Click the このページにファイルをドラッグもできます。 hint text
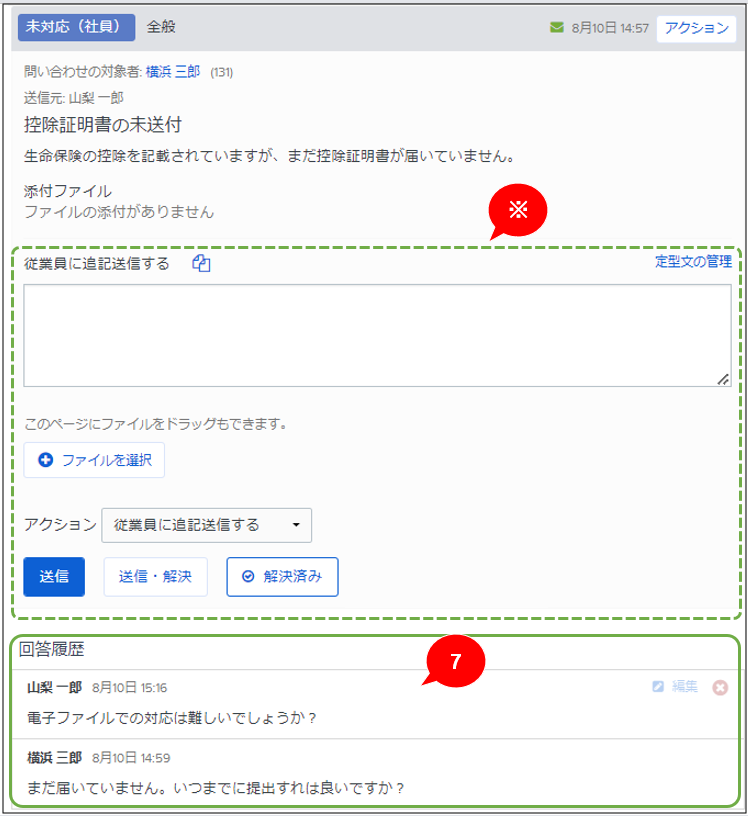 pos(156,424)
